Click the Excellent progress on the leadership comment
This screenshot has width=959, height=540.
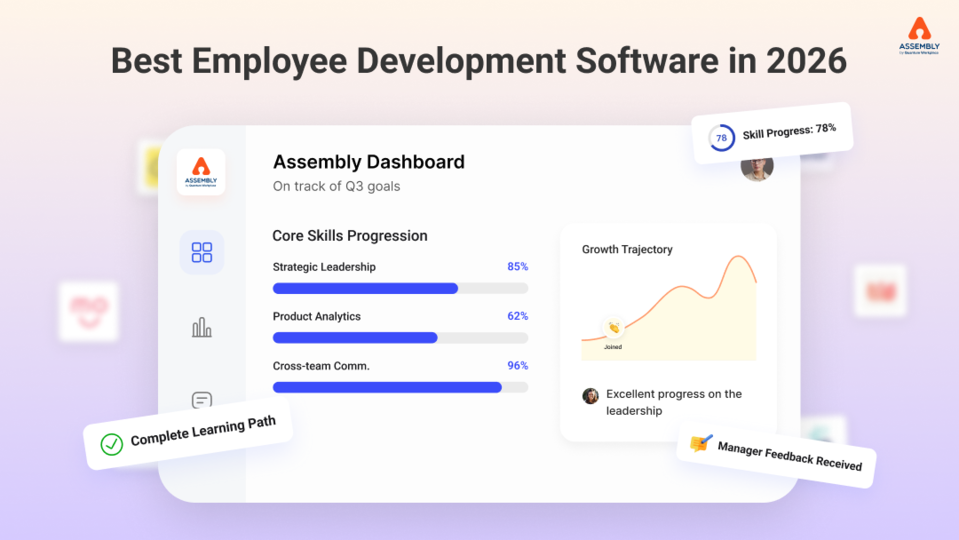coord(674,402)
